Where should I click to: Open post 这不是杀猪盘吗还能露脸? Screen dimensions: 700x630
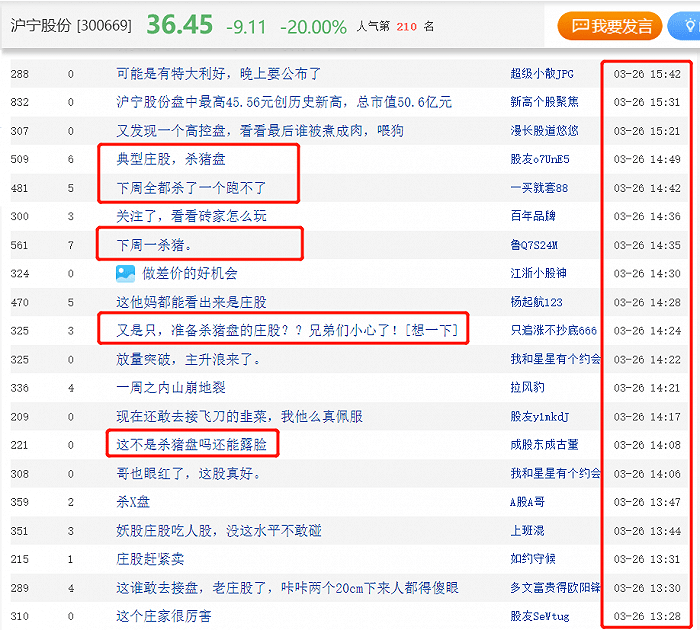[x=191, y=444]
